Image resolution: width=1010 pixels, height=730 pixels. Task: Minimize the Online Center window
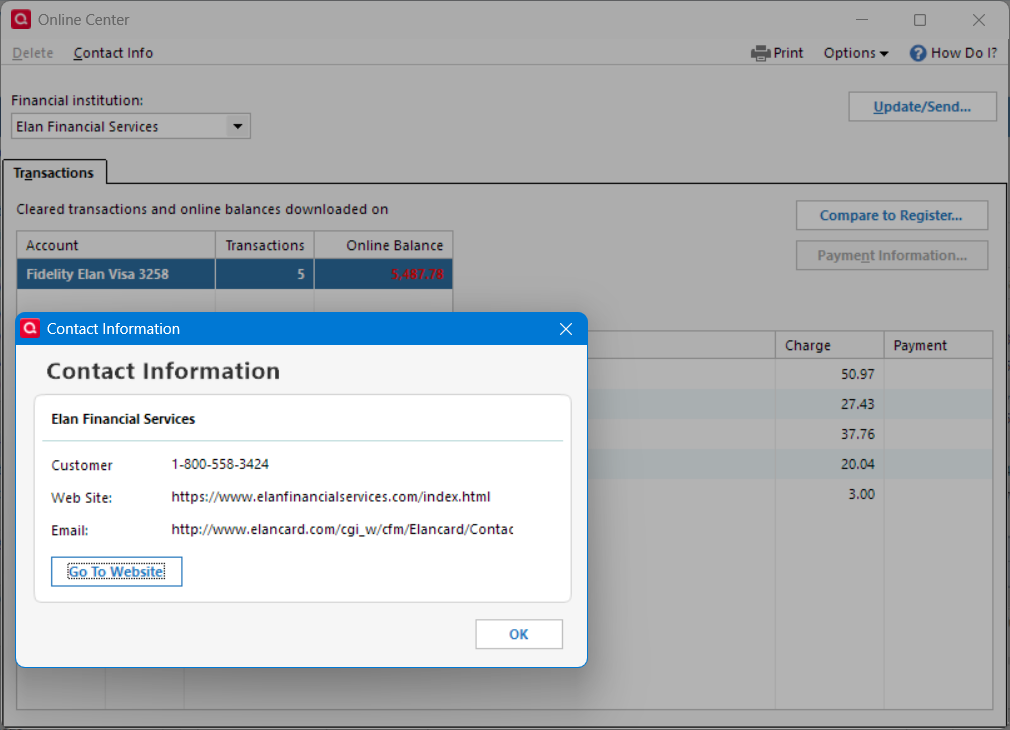point(862,20)
